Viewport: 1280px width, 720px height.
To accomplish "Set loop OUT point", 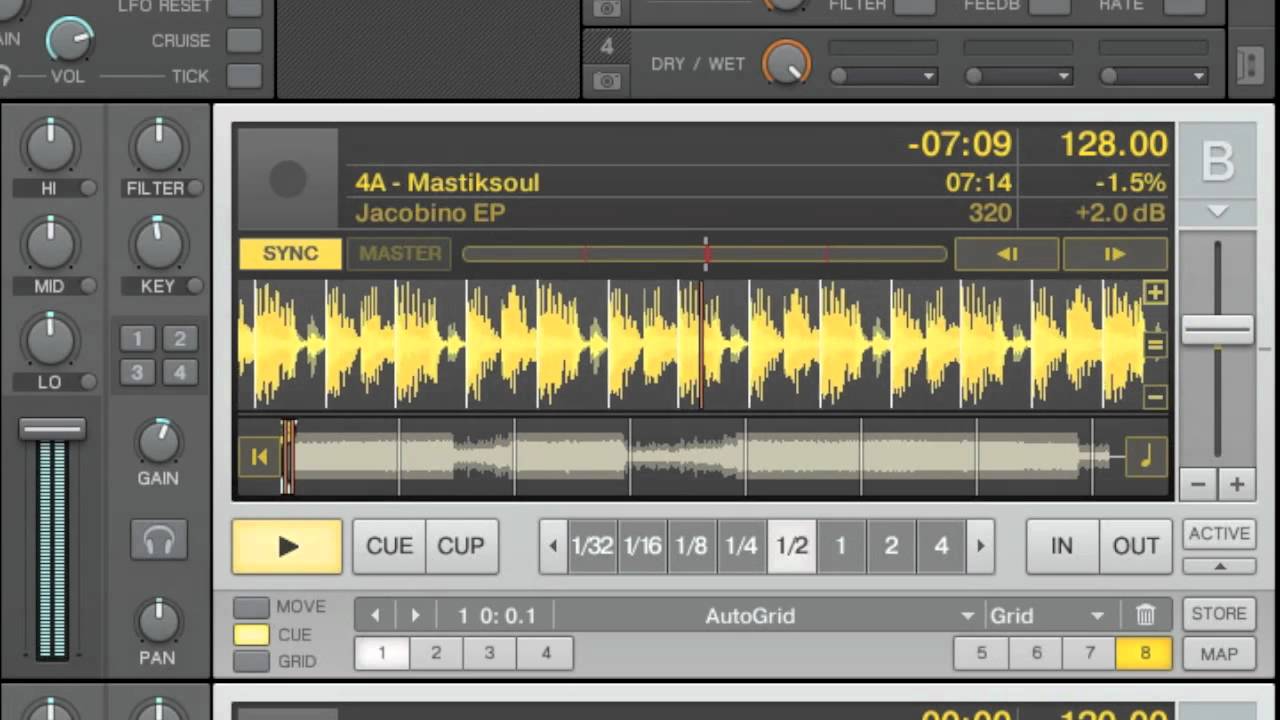I will [1136, 546].
